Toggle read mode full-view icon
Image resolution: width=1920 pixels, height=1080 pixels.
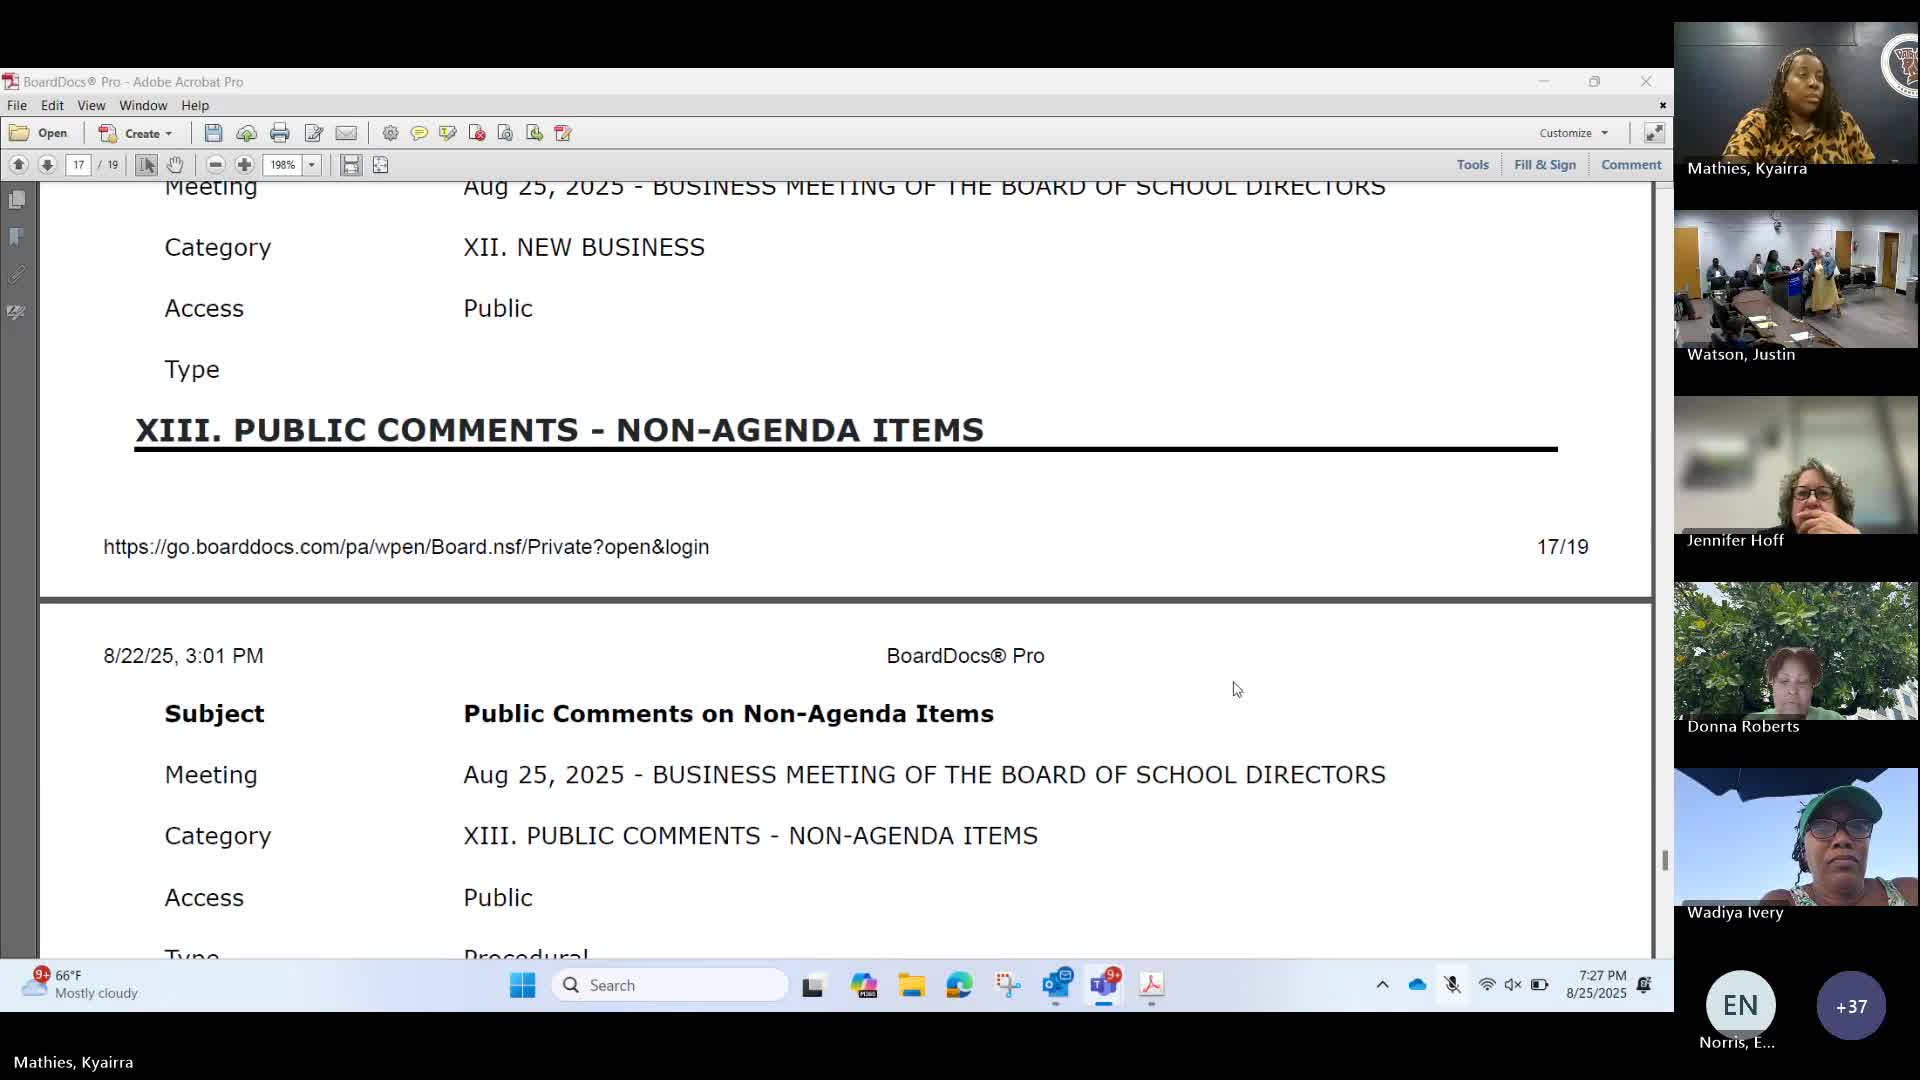coord(1654,133)
